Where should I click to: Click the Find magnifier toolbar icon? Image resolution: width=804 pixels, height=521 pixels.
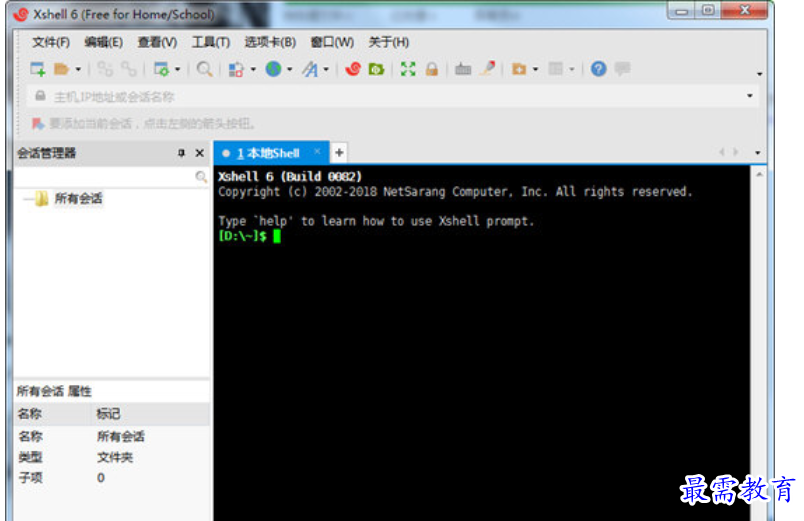[204, 69]
